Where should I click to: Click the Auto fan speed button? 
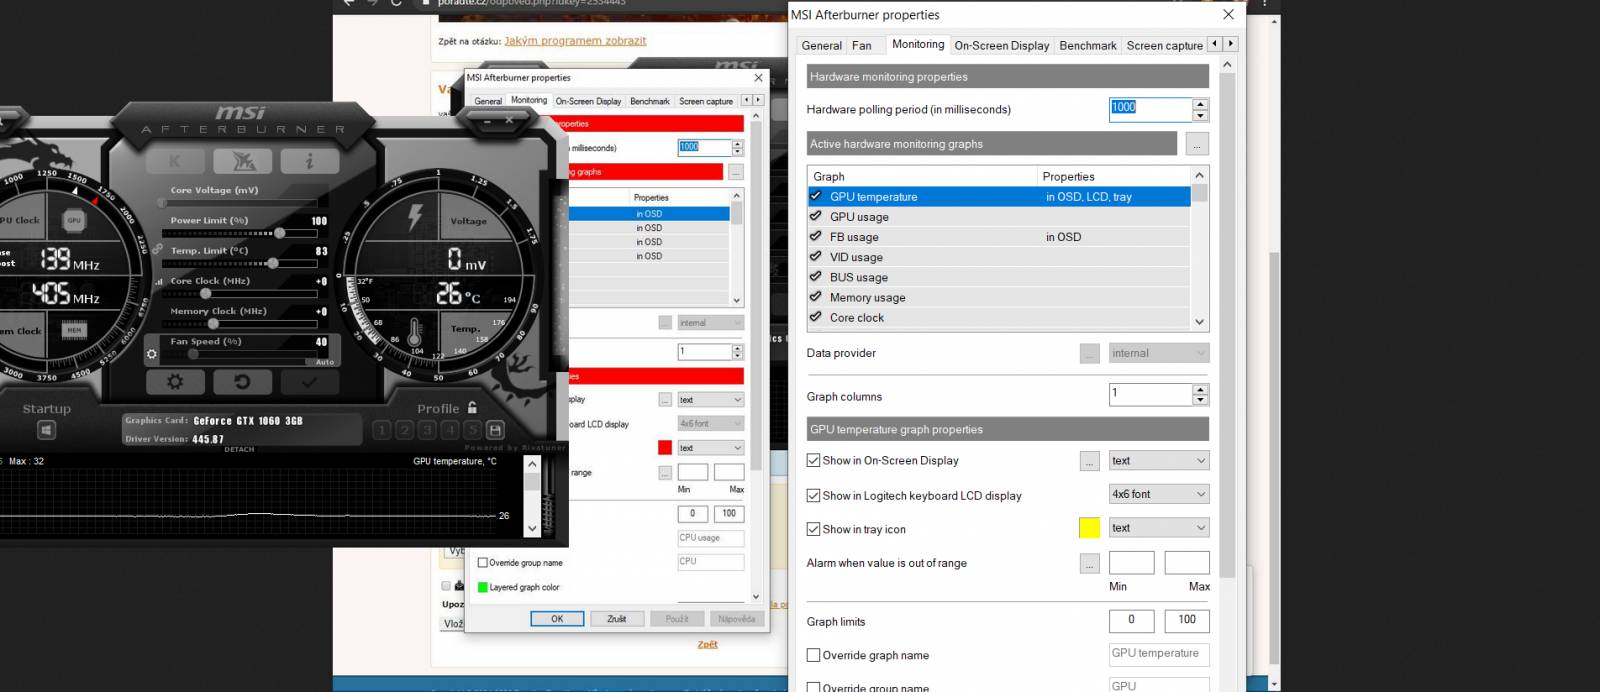point(324,362)
